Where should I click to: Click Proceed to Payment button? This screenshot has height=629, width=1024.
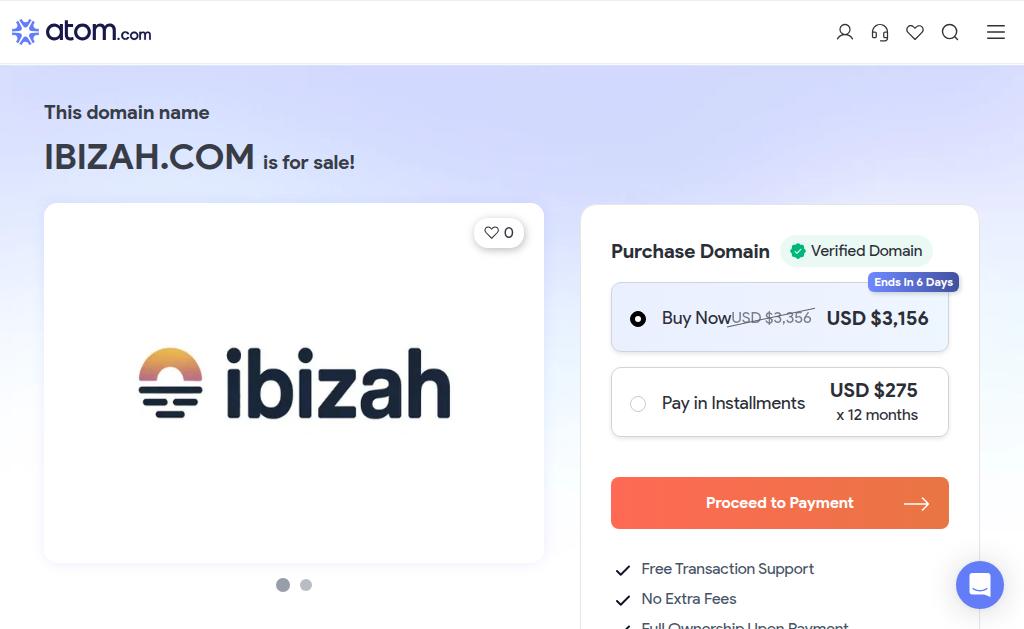pos(779,503)
